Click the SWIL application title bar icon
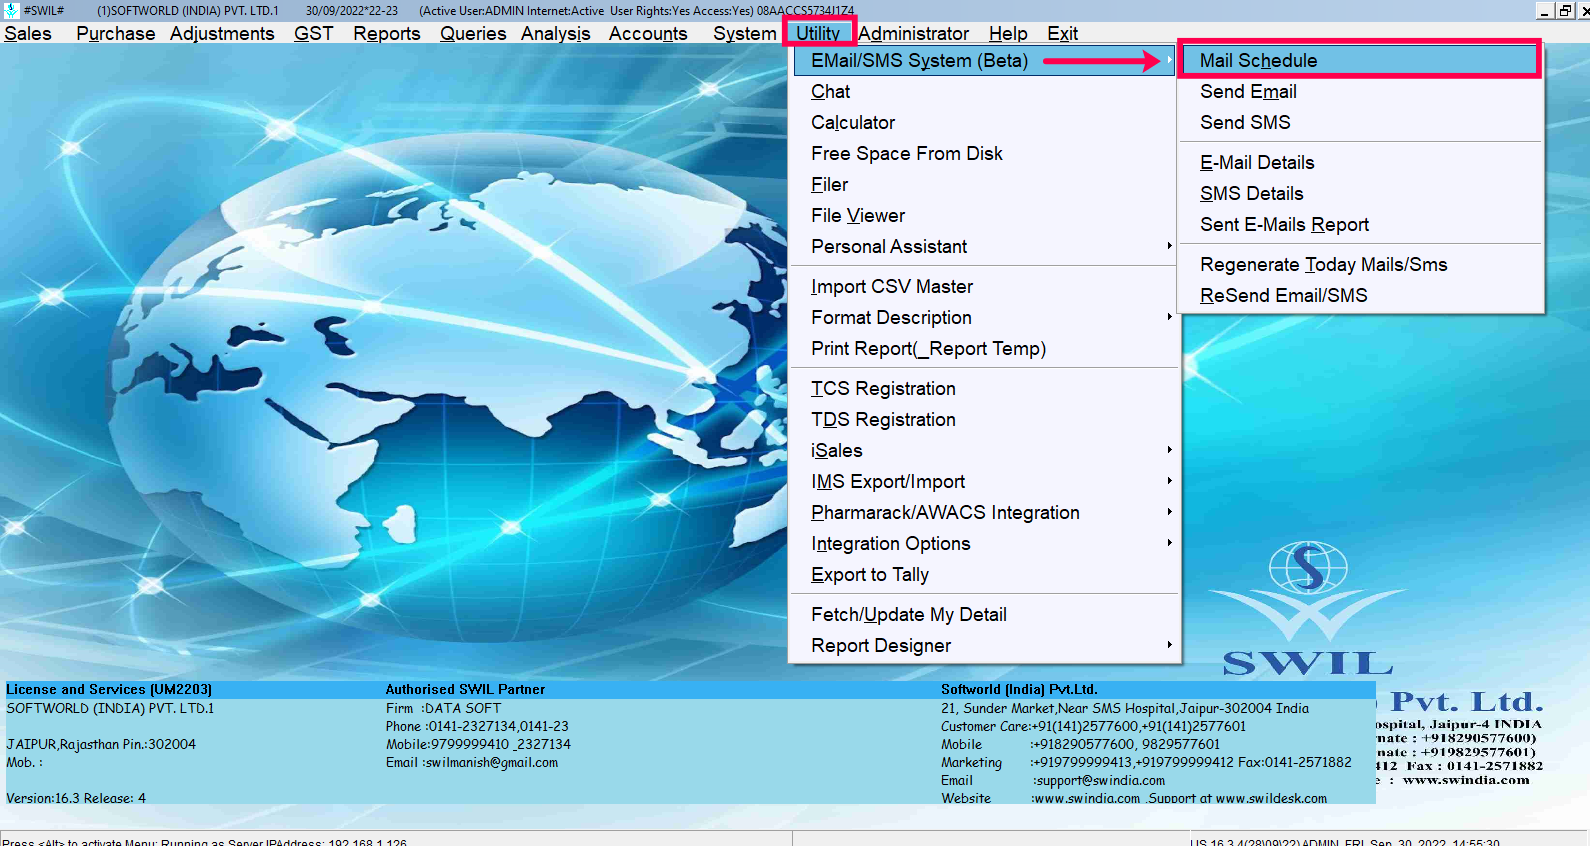Viewport: 1590px width, 846px height. point(11,10)
